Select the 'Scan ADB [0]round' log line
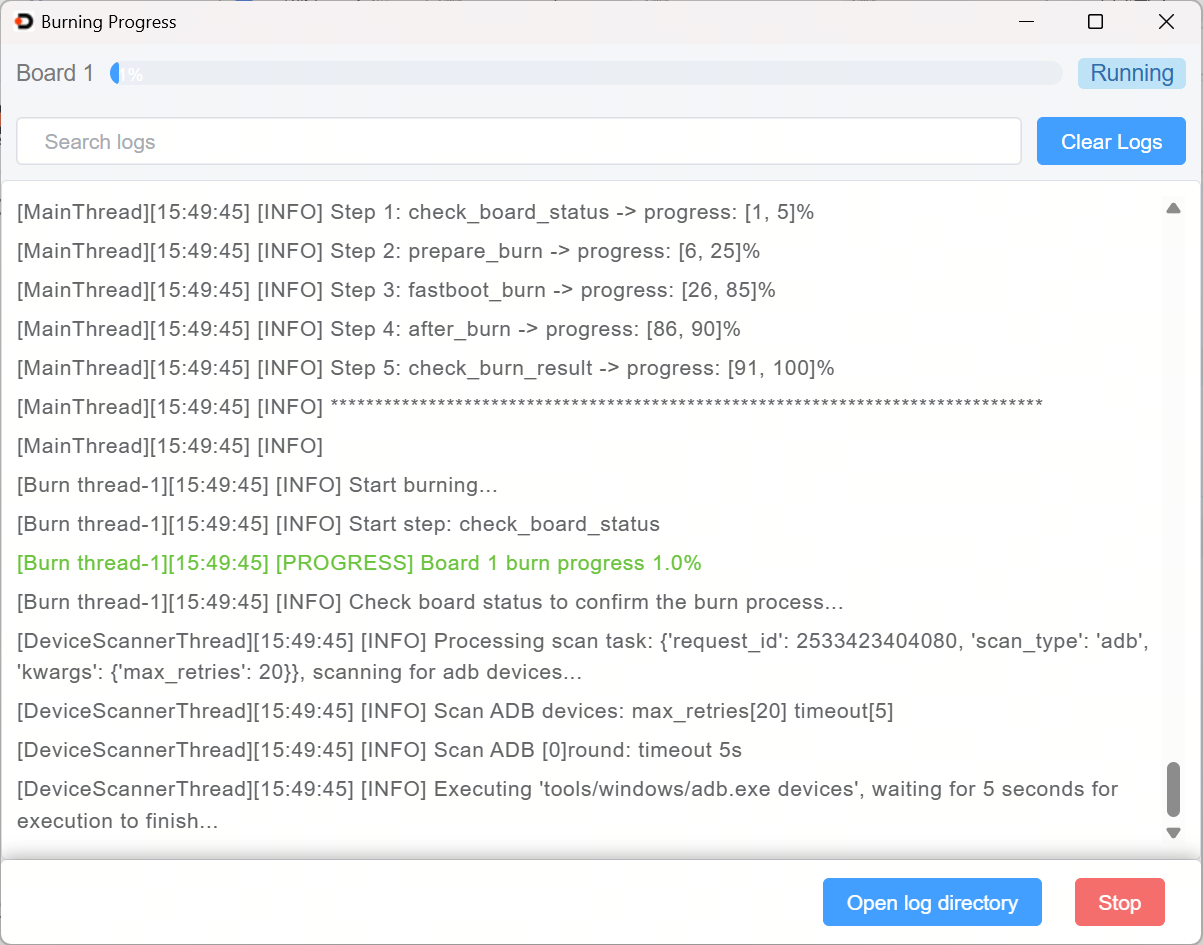Image resolution: width=1203 pixels, height=945 pixels. tap(379, 750)
